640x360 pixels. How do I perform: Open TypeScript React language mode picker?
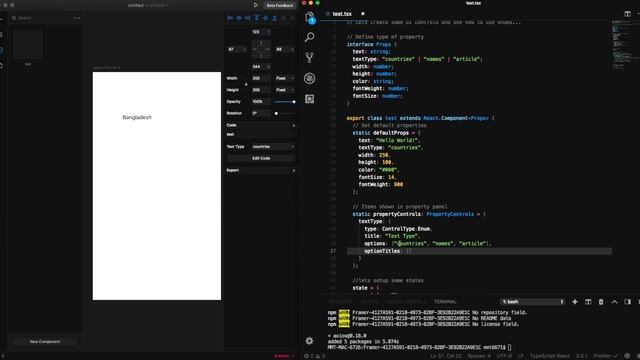(x=550, y=356)
